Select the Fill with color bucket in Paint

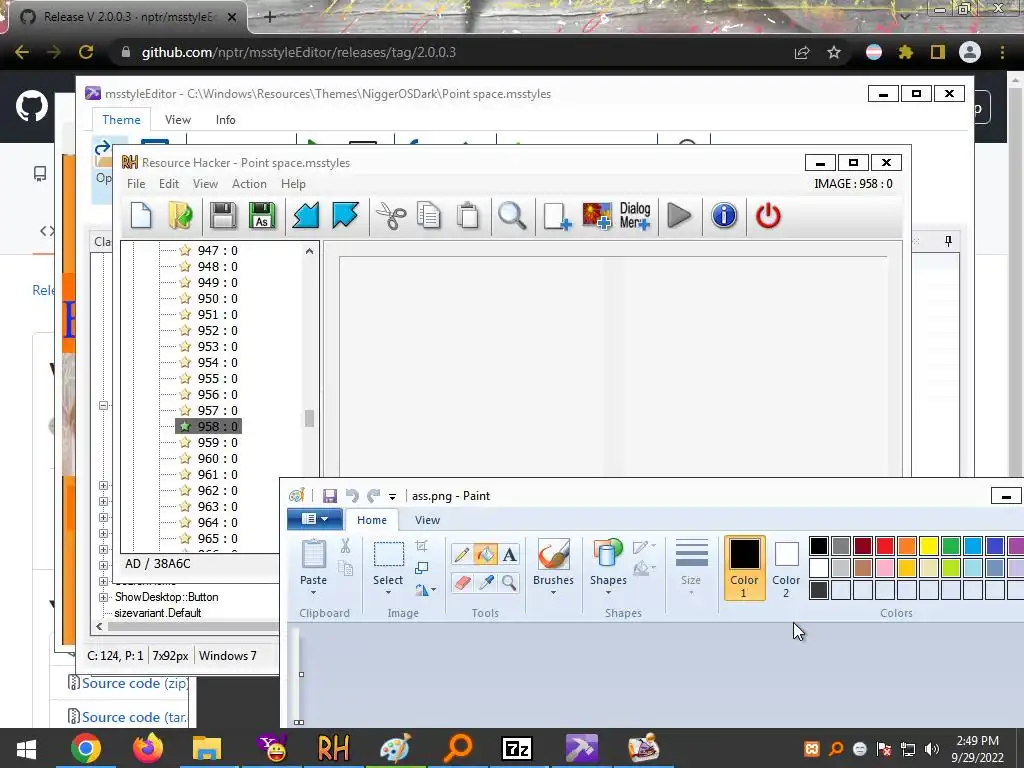(x=486, y=554)
